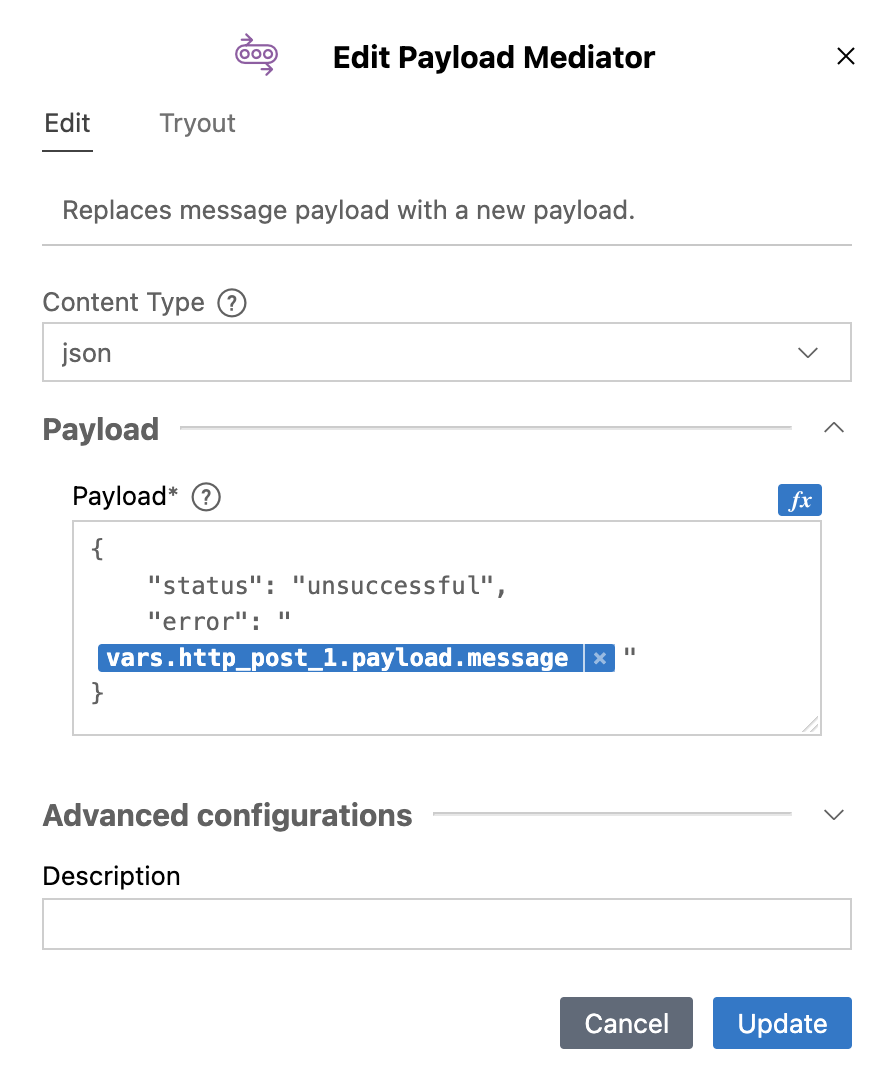Open the Payload field help icon
This screenshot has width=886, height=1080.
(x=206, y=497)
